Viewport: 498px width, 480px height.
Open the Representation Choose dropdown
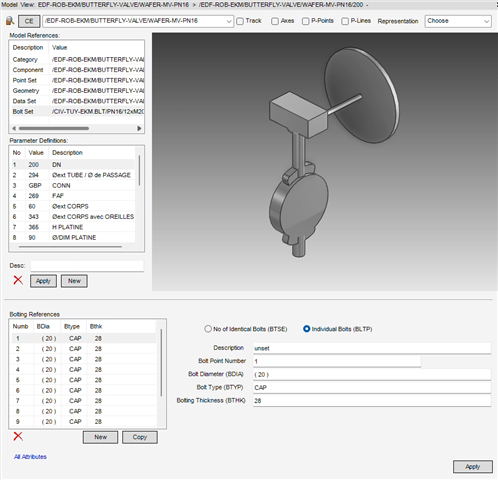coord(458,21)
